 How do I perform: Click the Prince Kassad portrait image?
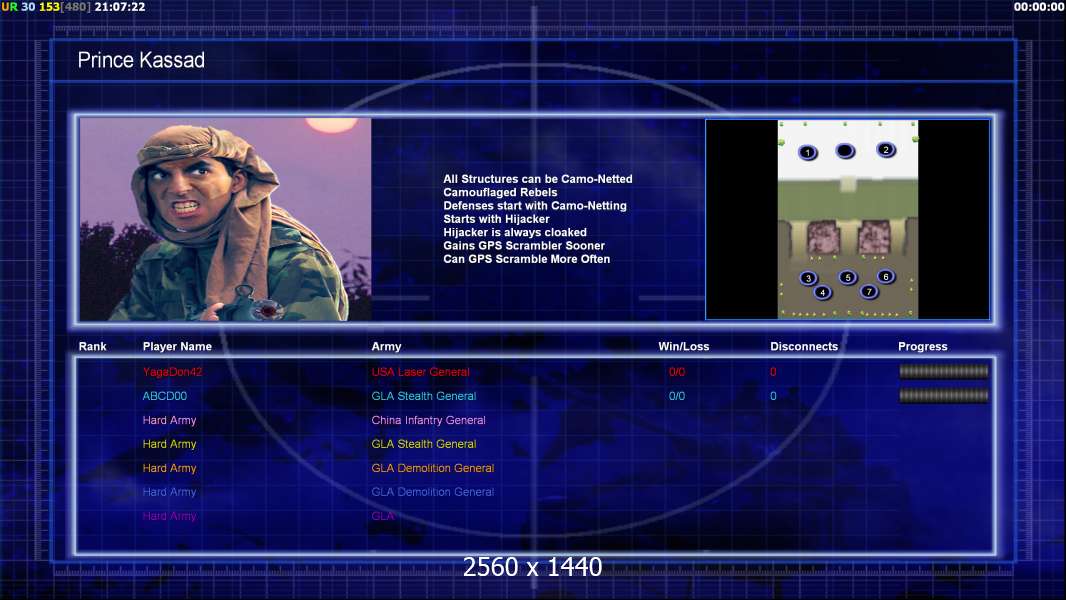[225, 219]
